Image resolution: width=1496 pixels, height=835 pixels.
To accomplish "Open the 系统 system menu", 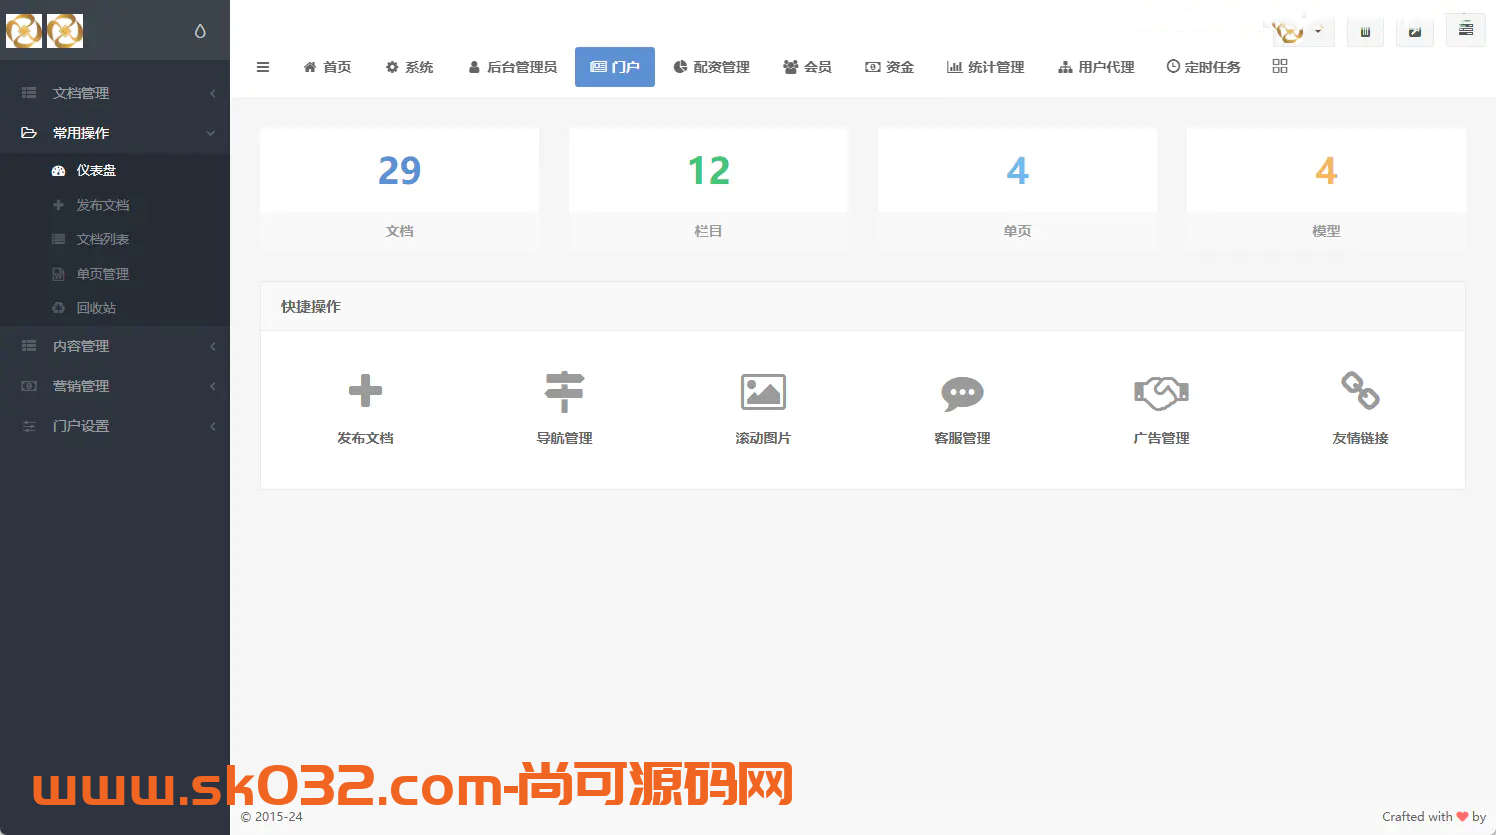I will [x=410, y=67].
